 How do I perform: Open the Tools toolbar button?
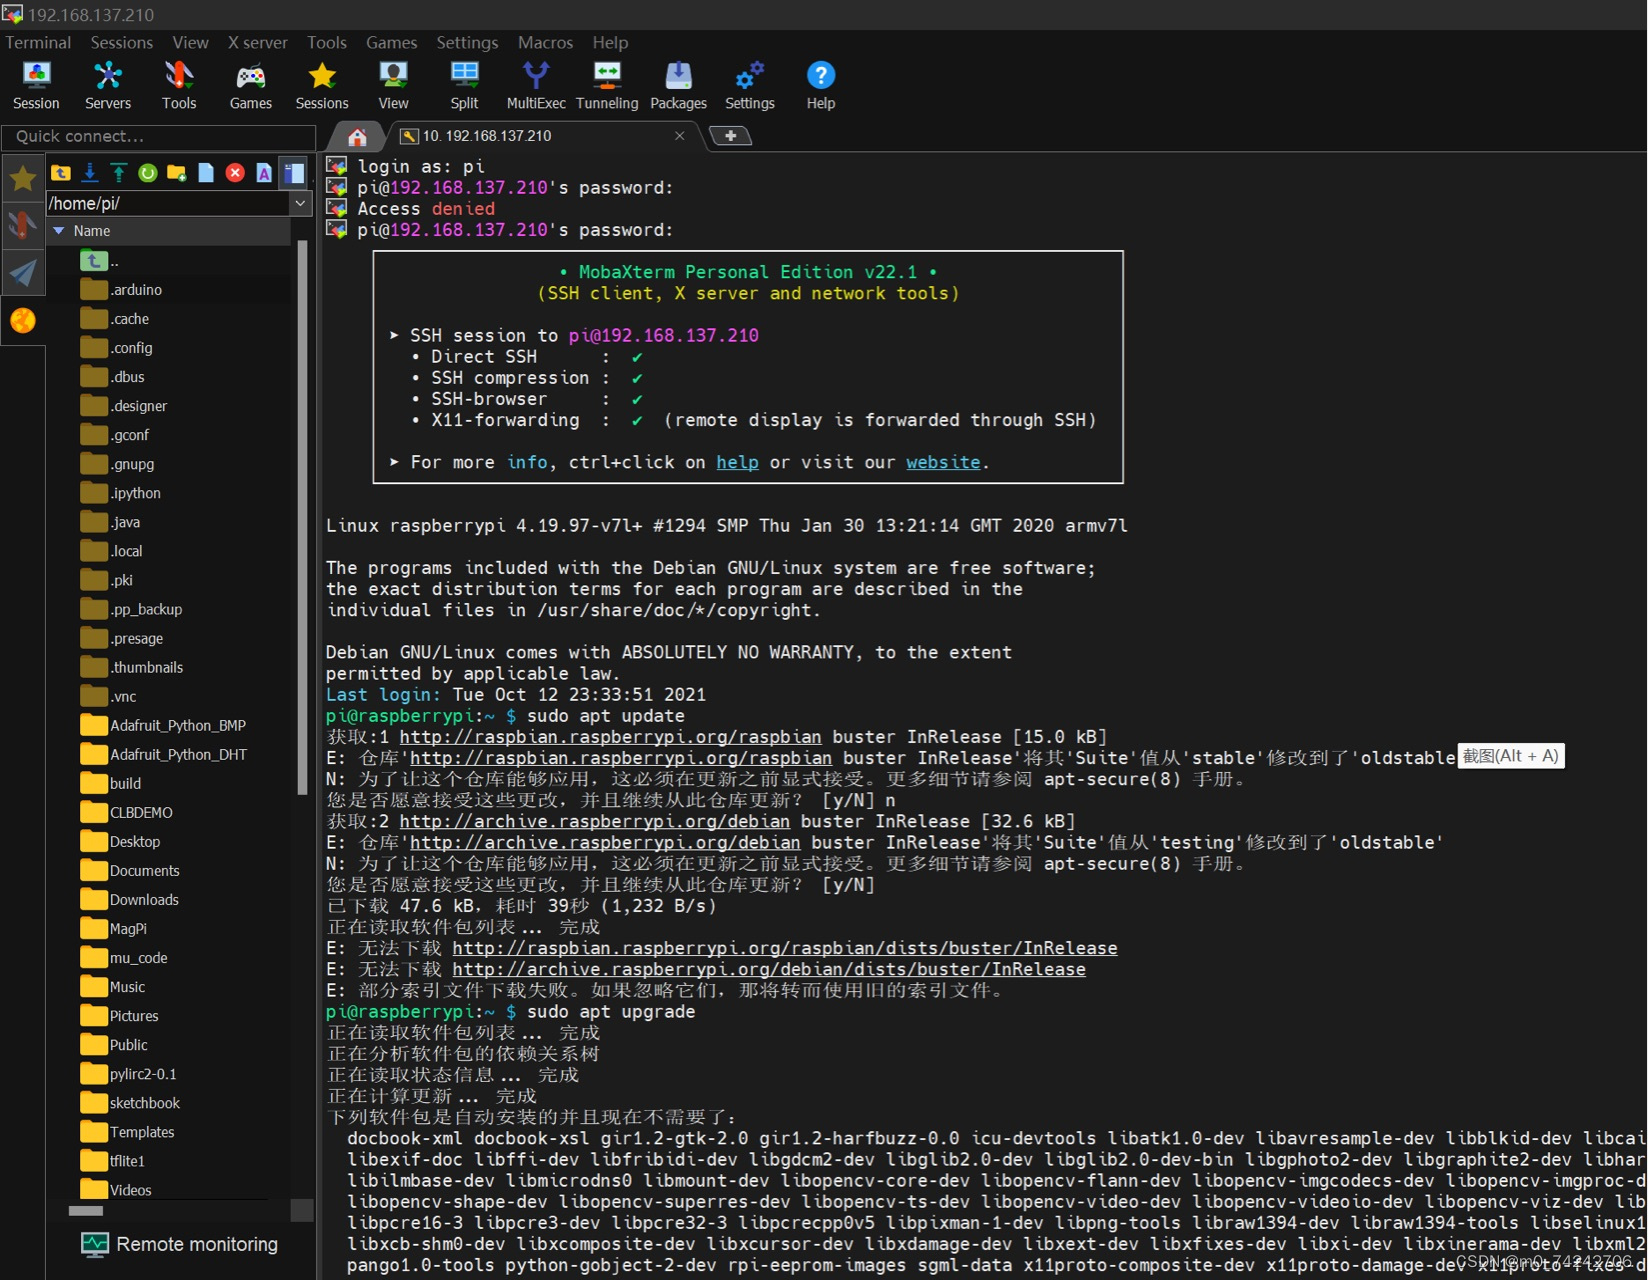pyautogui.click(x=179, y=85)
